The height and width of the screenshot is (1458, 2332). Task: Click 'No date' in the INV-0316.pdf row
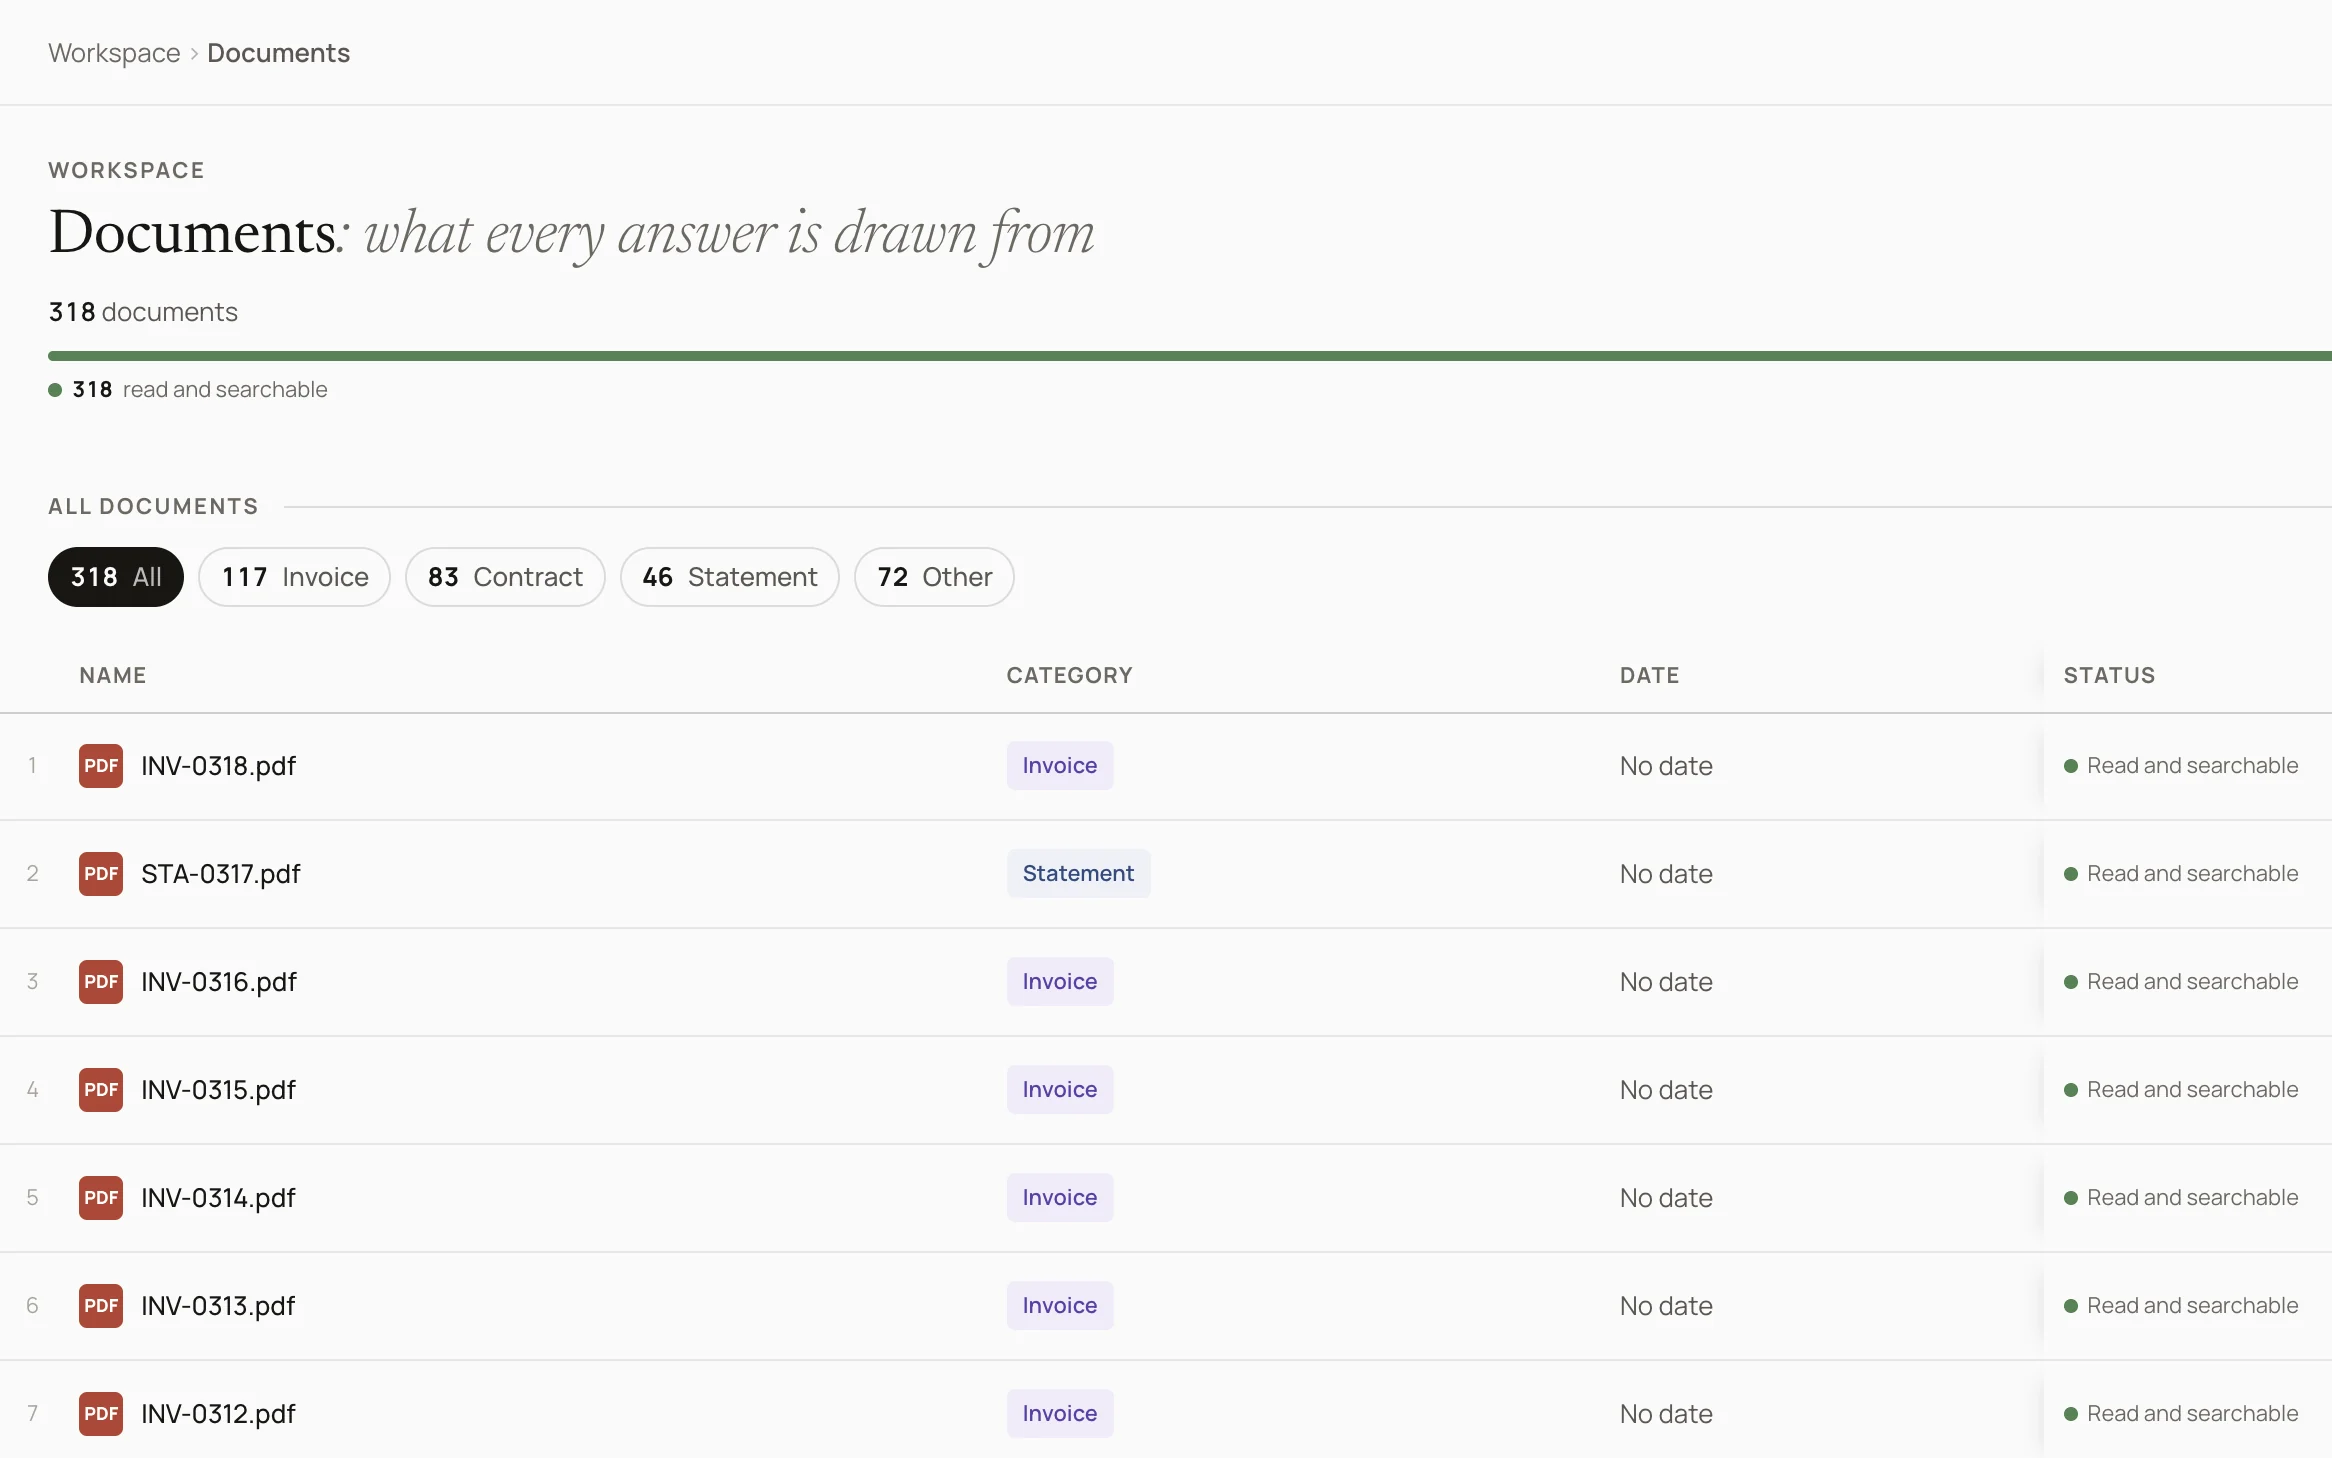pyautogui.click(x=1666, y=982)
